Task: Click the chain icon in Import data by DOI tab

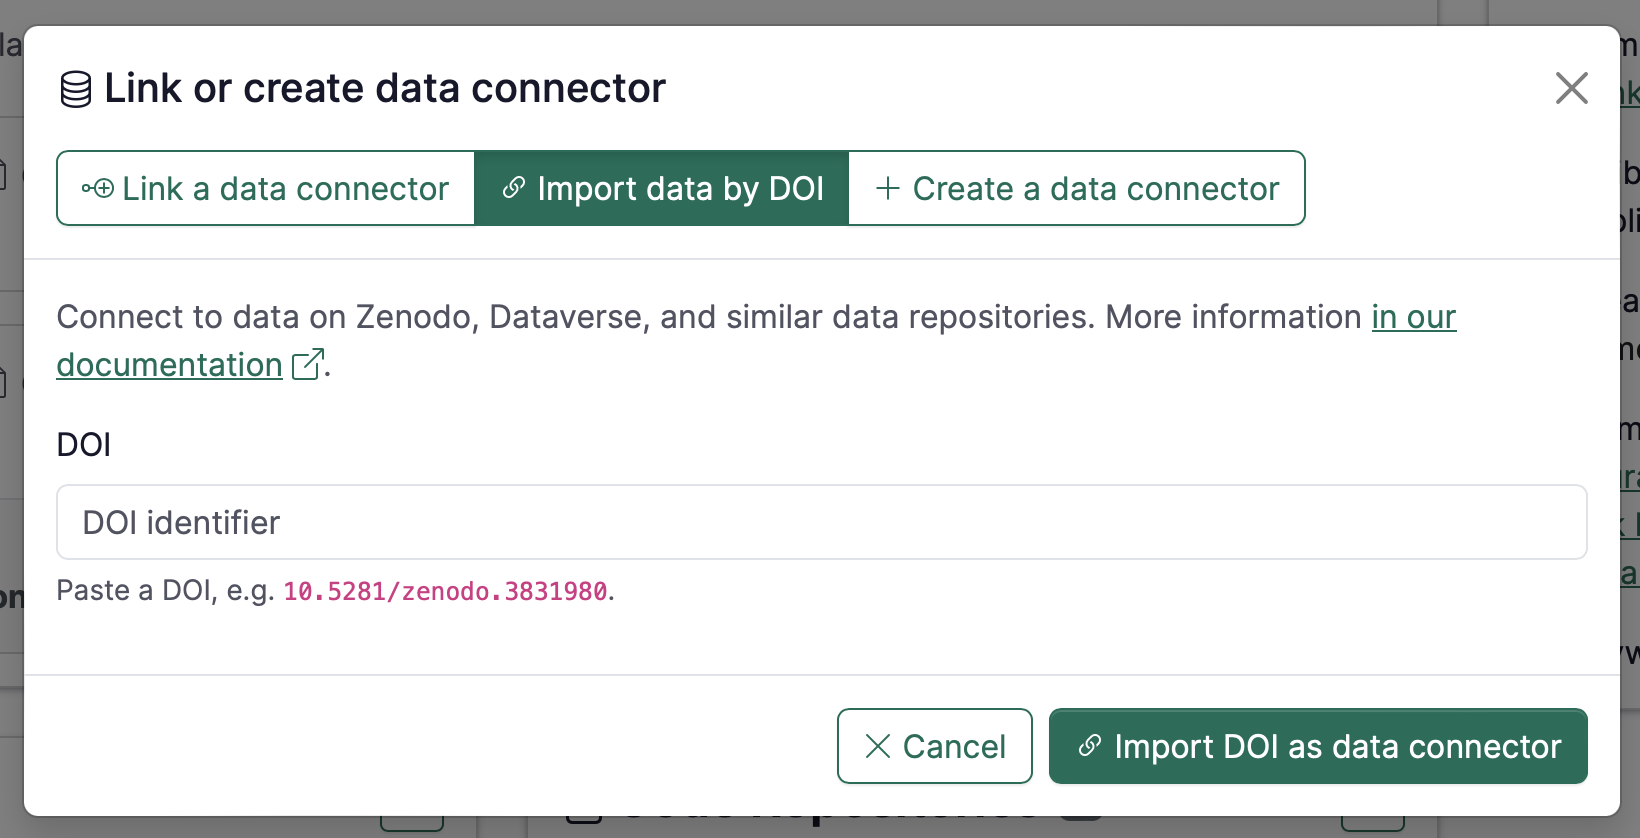Action: tap(514, 188)
